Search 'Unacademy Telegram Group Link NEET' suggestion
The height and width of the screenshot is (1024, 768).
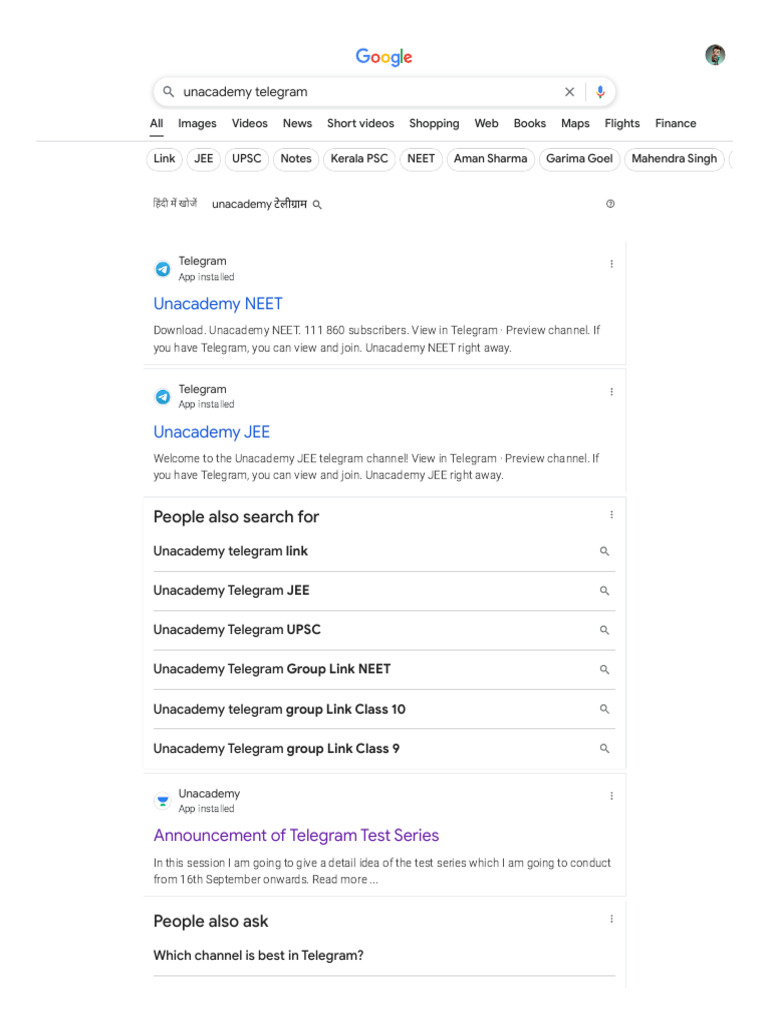[272, 669]
